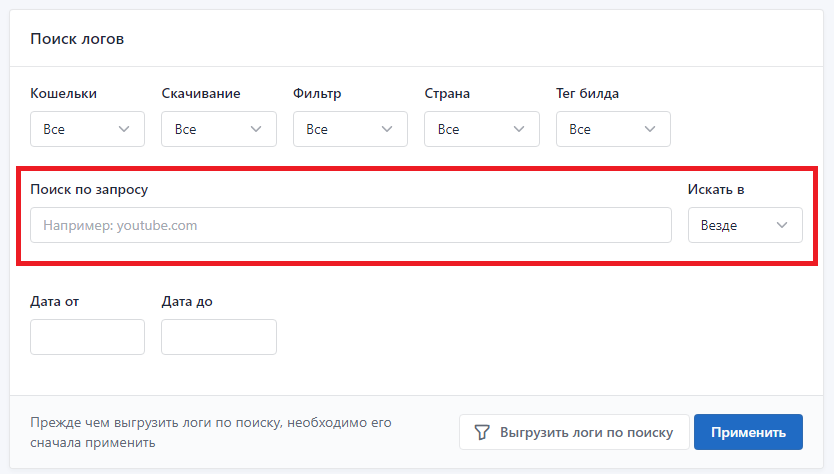Click the funnel icon on the export button
Viewport: 834px width, 474px height.
(x=482, y=433)
